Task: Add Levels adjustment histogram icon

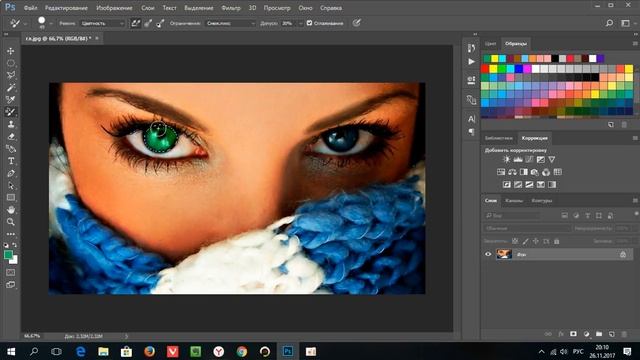Action: [518, 160]
